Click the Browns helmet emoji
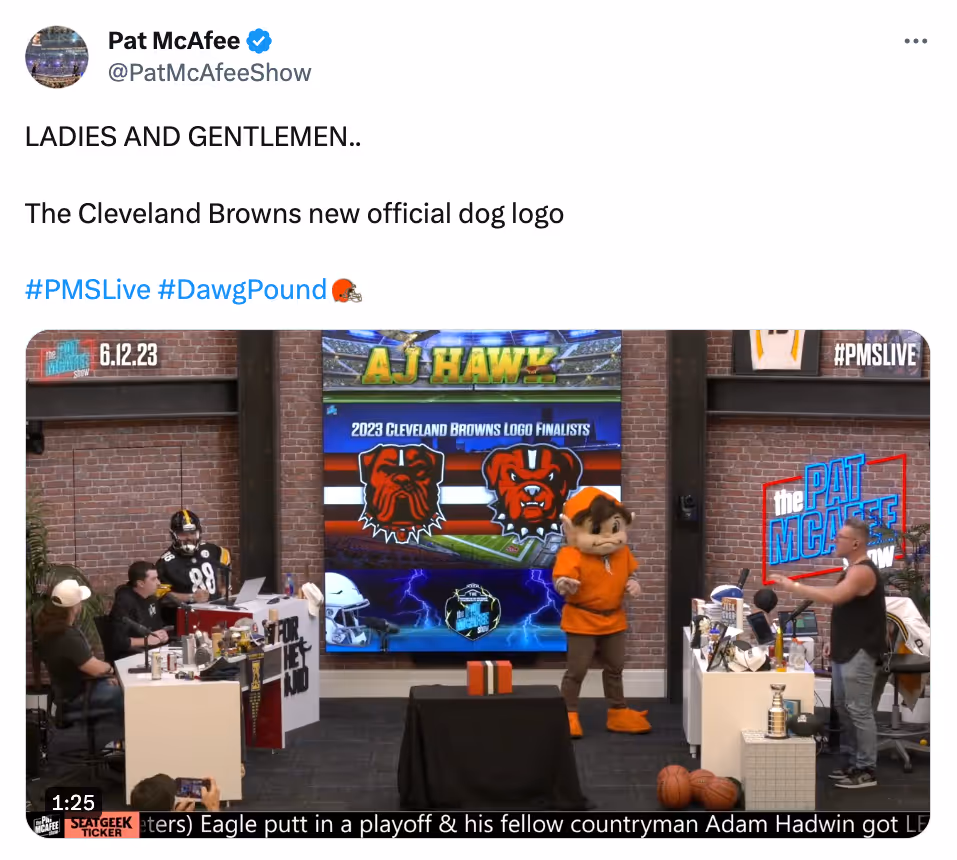The height and width of the screenshot is (860, 957). [346, 291]
